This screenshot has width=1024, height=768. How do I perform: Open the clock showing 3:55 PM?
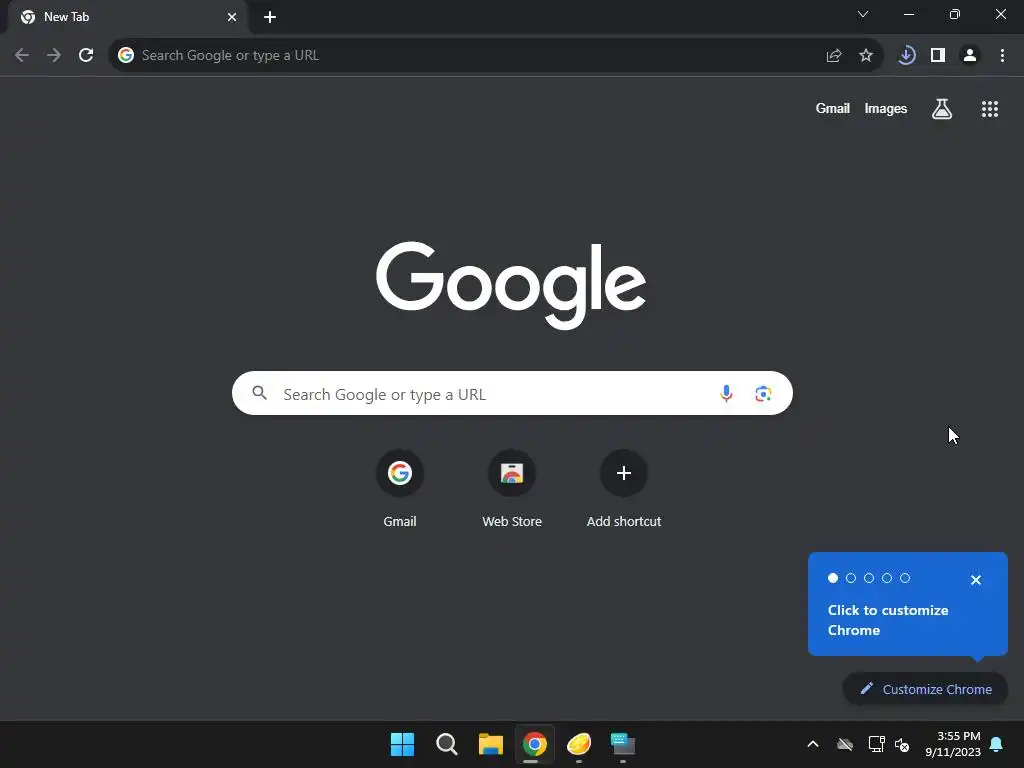point(953,744)
